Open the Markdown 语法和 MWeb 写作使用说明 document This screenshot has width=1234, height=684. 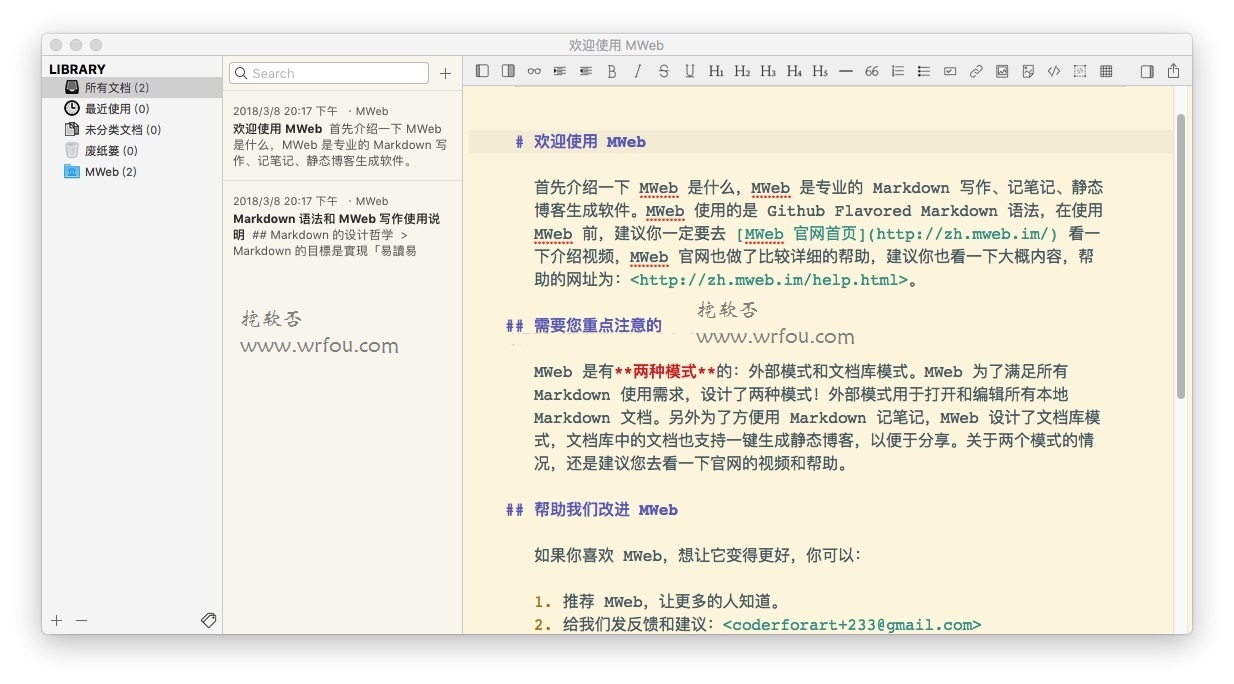[x=342, y=226]
